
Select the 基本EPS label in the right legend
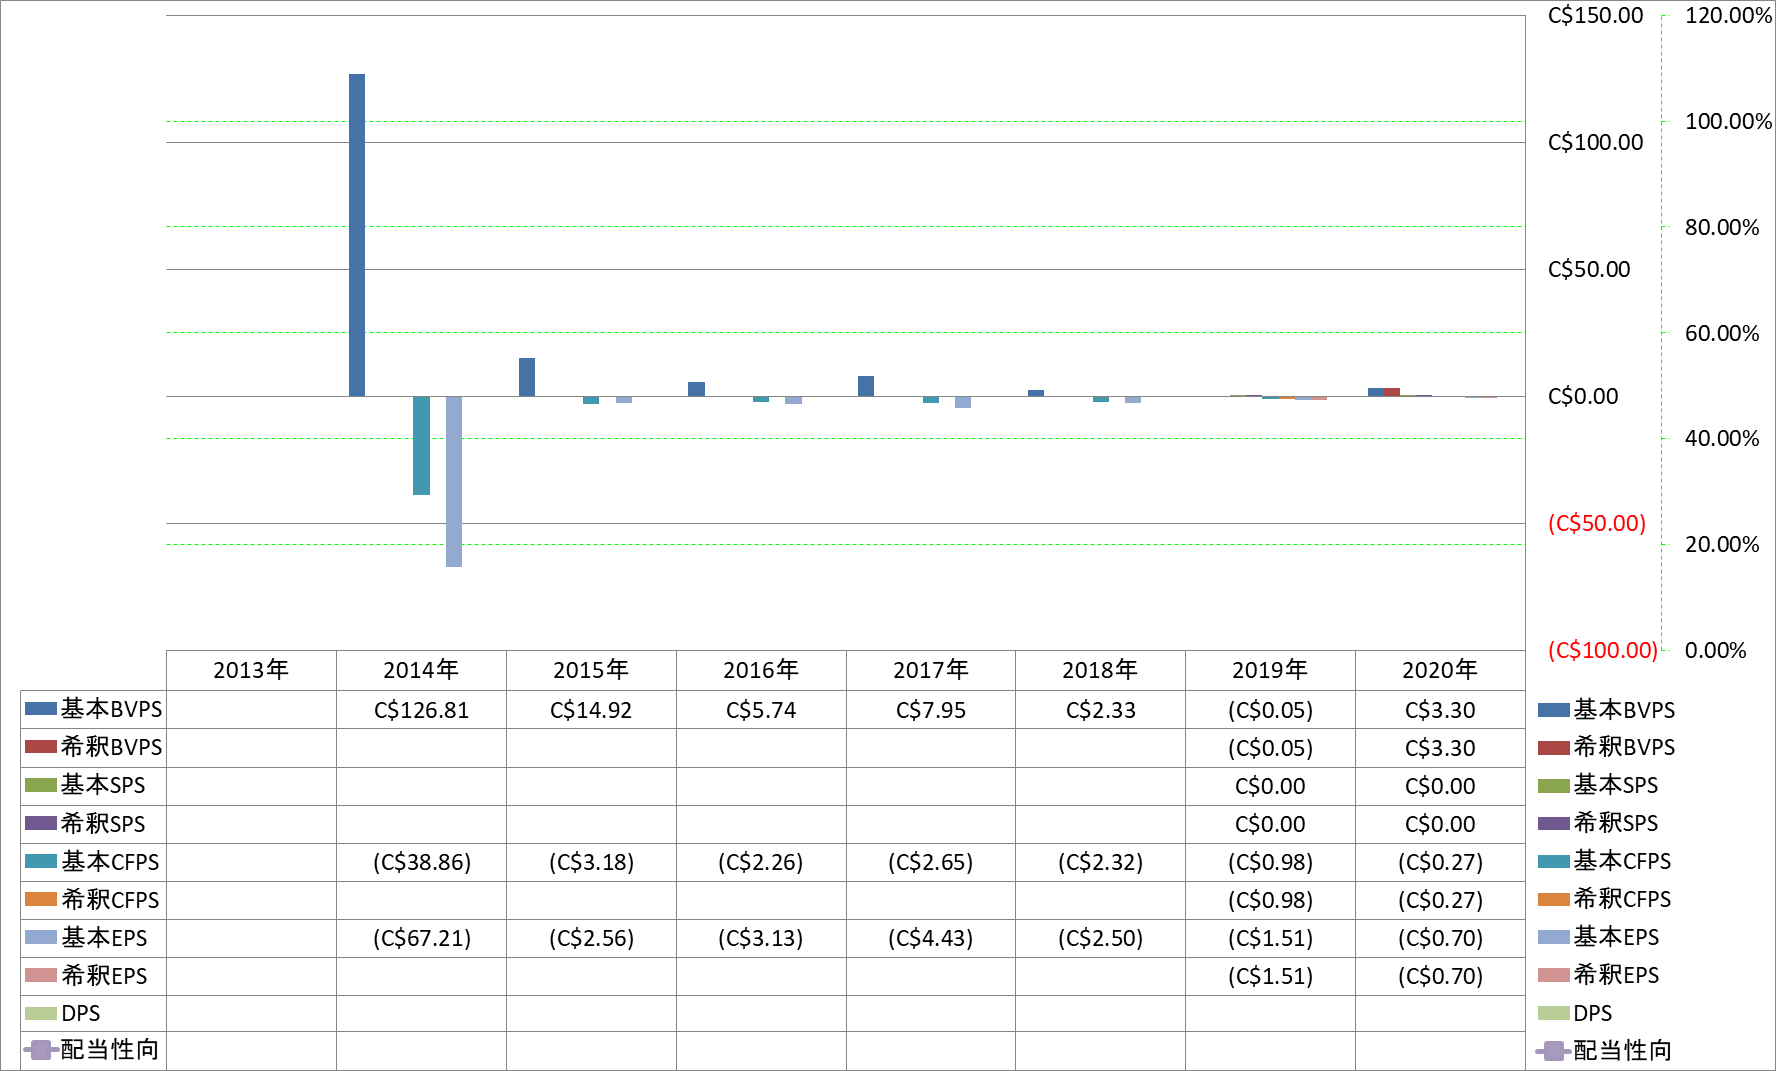coord(1616,937)
